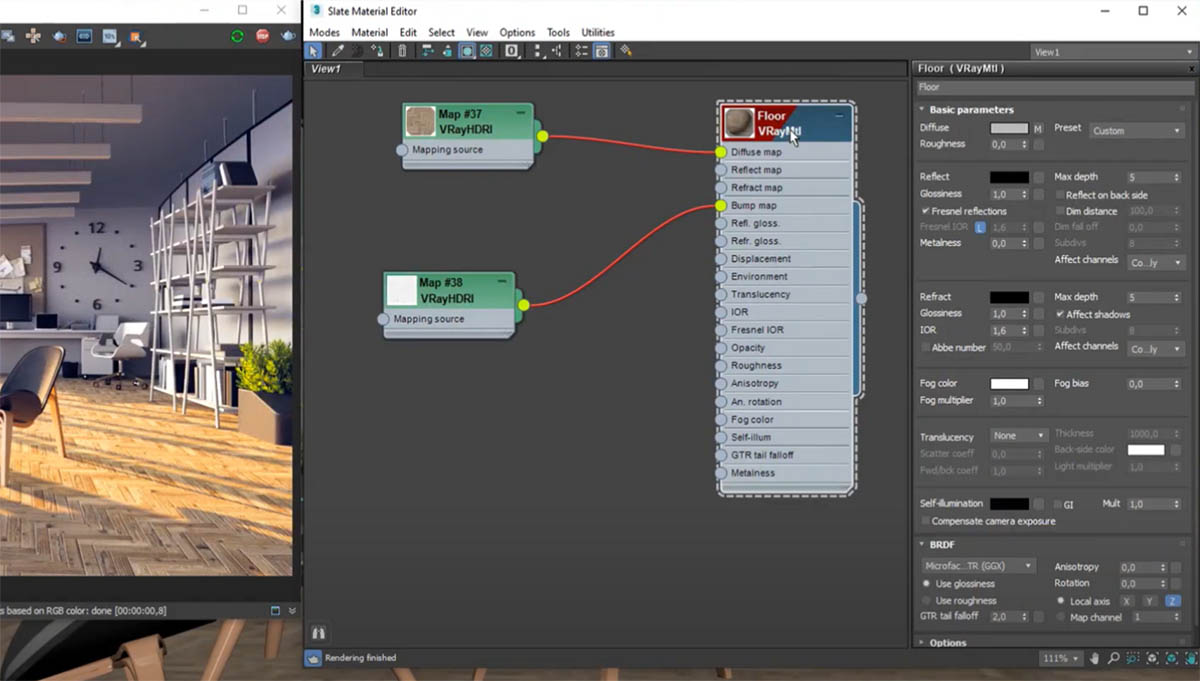Click the Z local axis button
Image resolution: width=1200 pixels, height=681 pixels.
(1172, 601)
